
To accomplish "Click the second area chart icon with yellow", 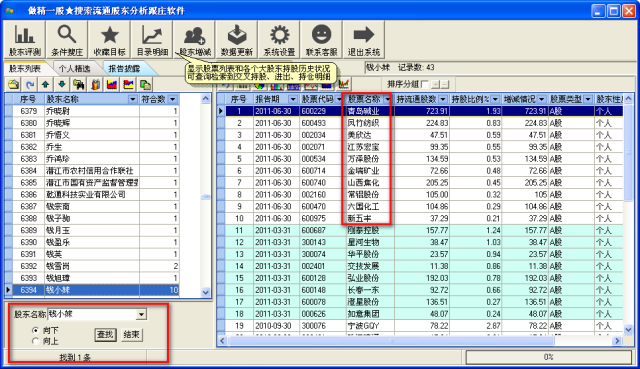I will coord(129,84).
